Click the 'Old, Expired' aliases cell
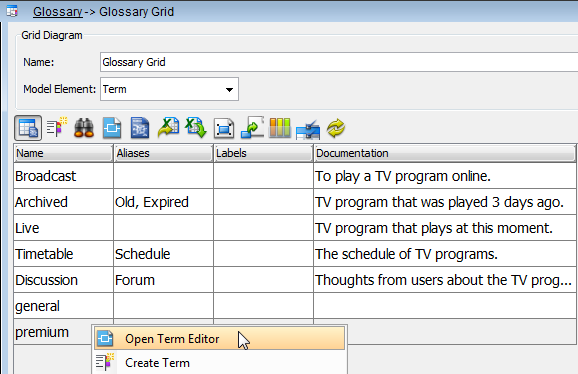Viewport: 578px width, 374px height. 163,202
